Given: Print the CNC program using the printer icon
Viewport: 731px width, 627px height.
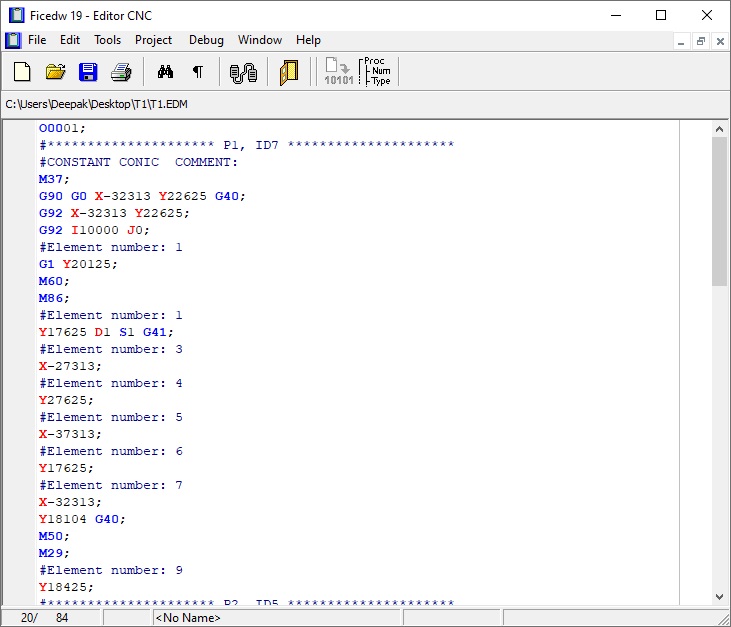Looking at the screenshot, I should (x=121, y=72).
